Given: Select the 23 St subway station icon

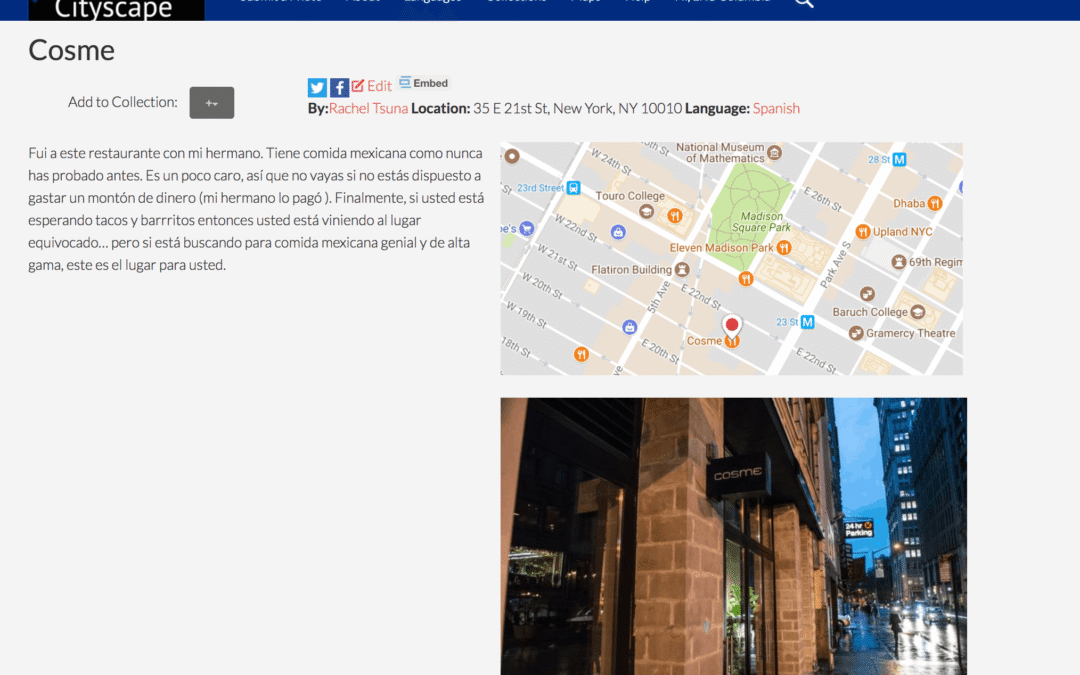Looking at the screenshot, I should 807,322.
